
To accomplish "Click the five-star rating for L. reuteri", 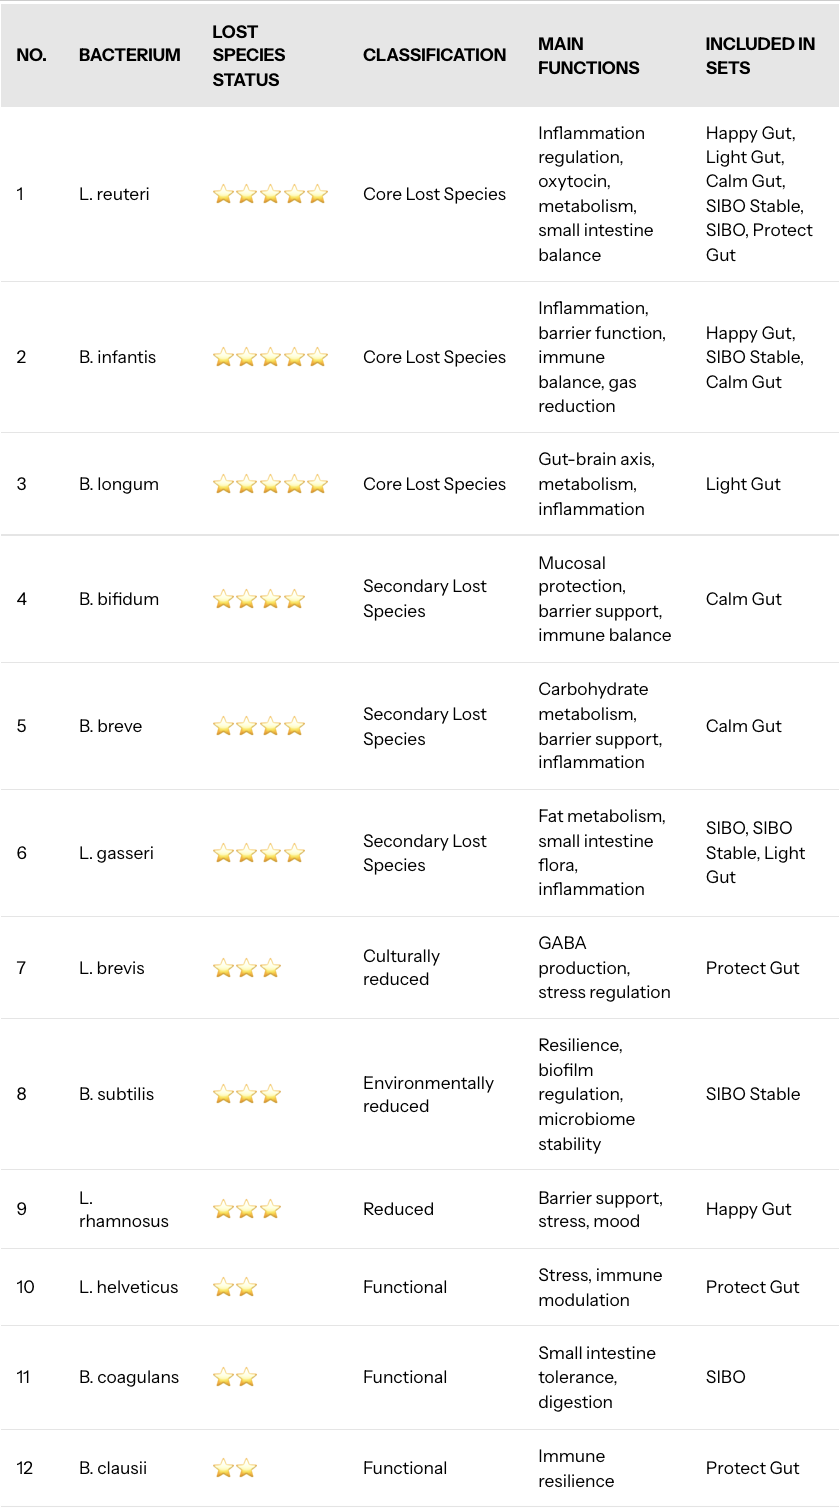I will click(x=270, y=194).
